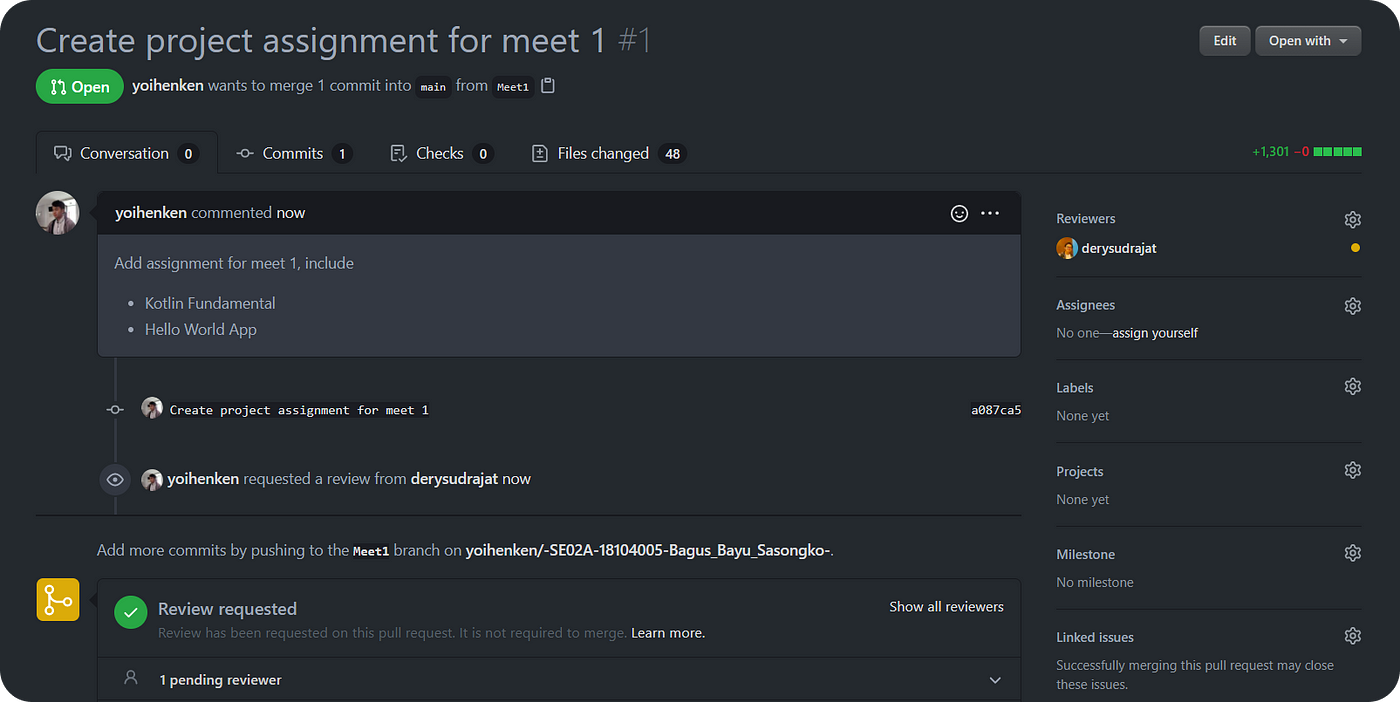Open the Milestone gear settings
Screen dimensions: 1400x702
[x=1352, y=554]
